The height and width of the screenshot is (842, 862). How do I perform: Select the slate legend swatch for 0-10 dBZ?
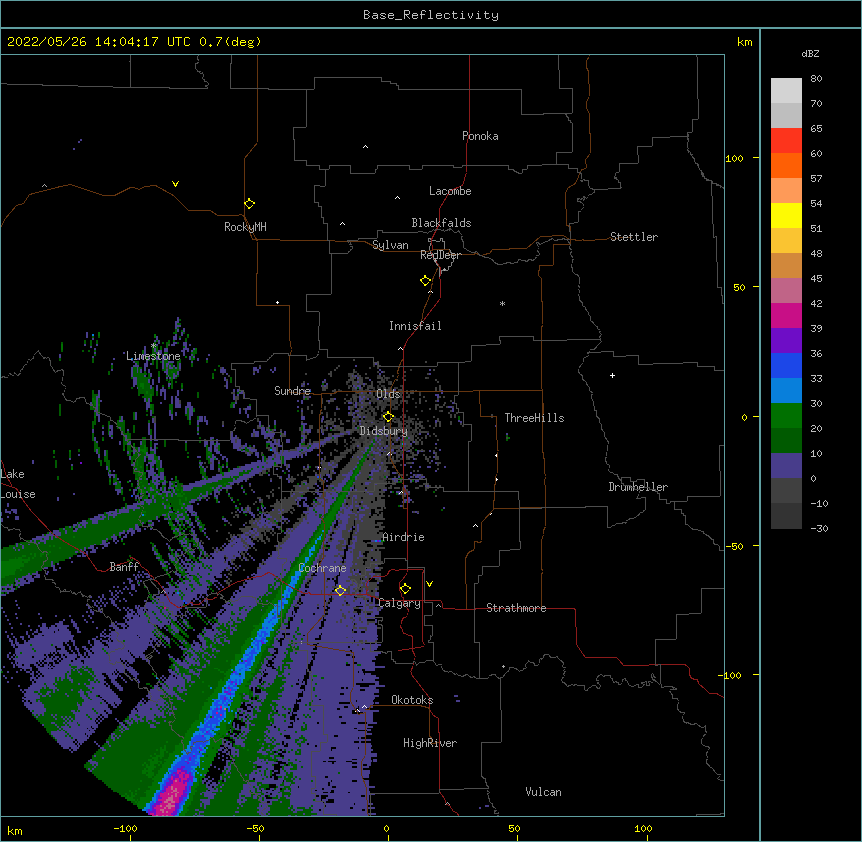(x=786, y=466)
